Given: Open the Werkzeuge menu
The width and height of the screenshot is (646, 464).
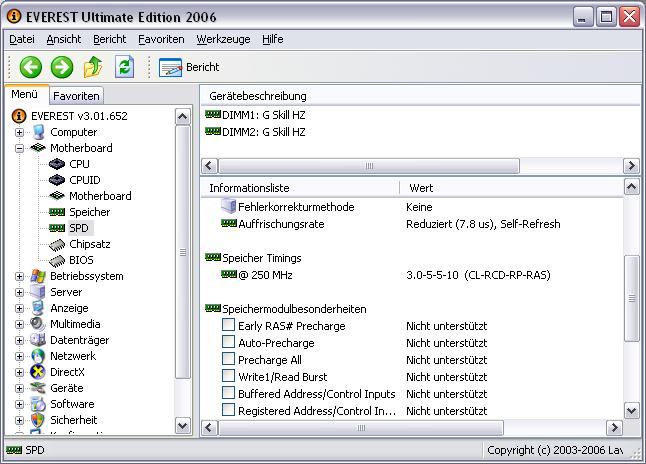Looking at the screenshot, I should point(223,39).
